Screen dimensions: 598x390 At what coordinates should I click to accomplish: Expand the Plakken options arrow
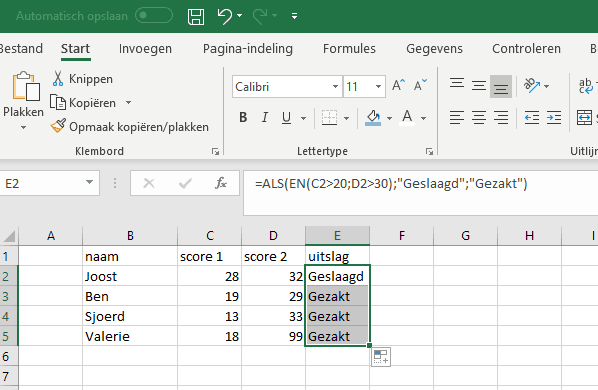coord(23,127)
